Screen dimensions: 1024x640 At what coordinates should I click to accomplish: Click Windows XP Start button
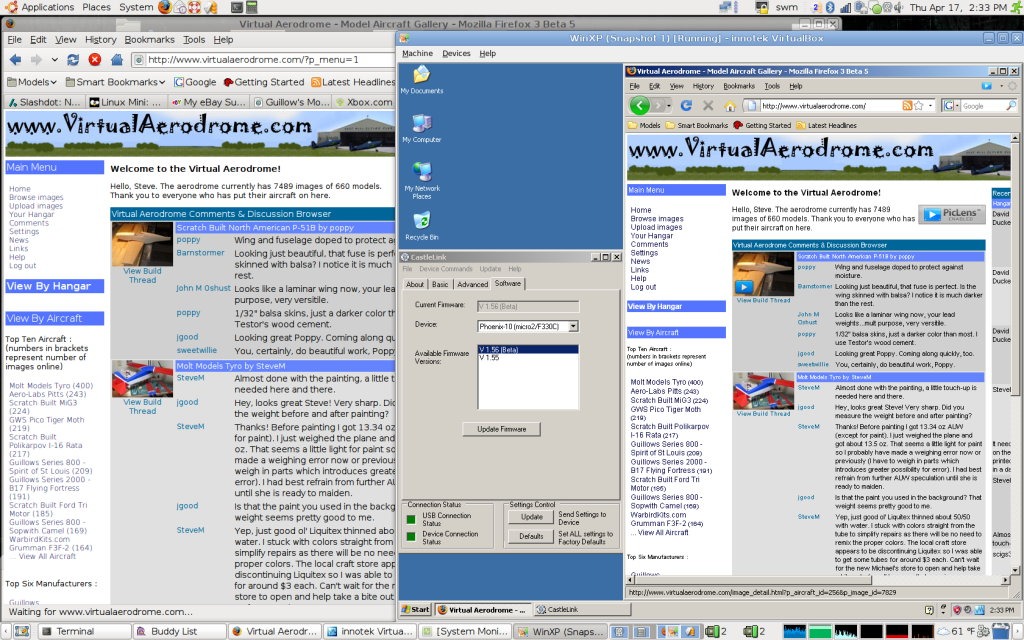pos(416,609)
